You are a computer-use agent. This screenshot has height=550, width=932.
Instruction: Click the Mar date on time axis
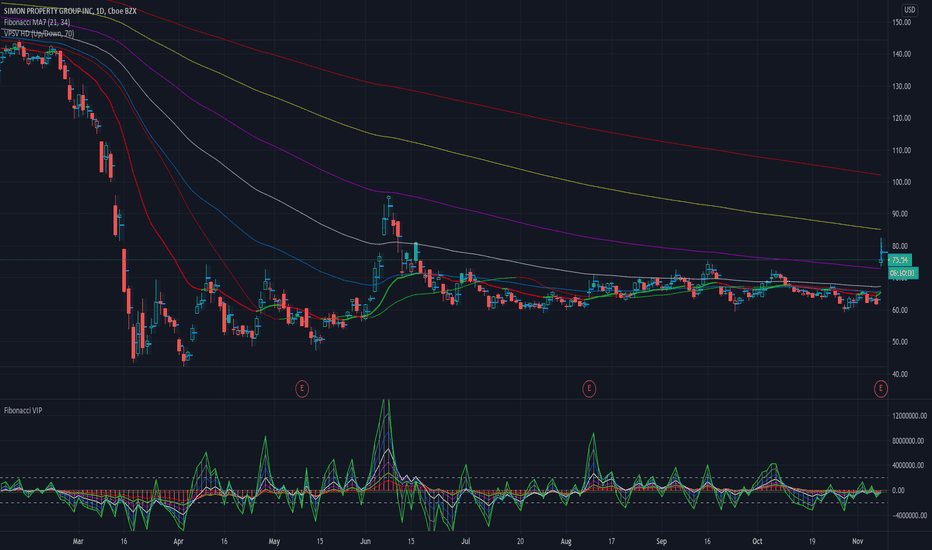78,542
